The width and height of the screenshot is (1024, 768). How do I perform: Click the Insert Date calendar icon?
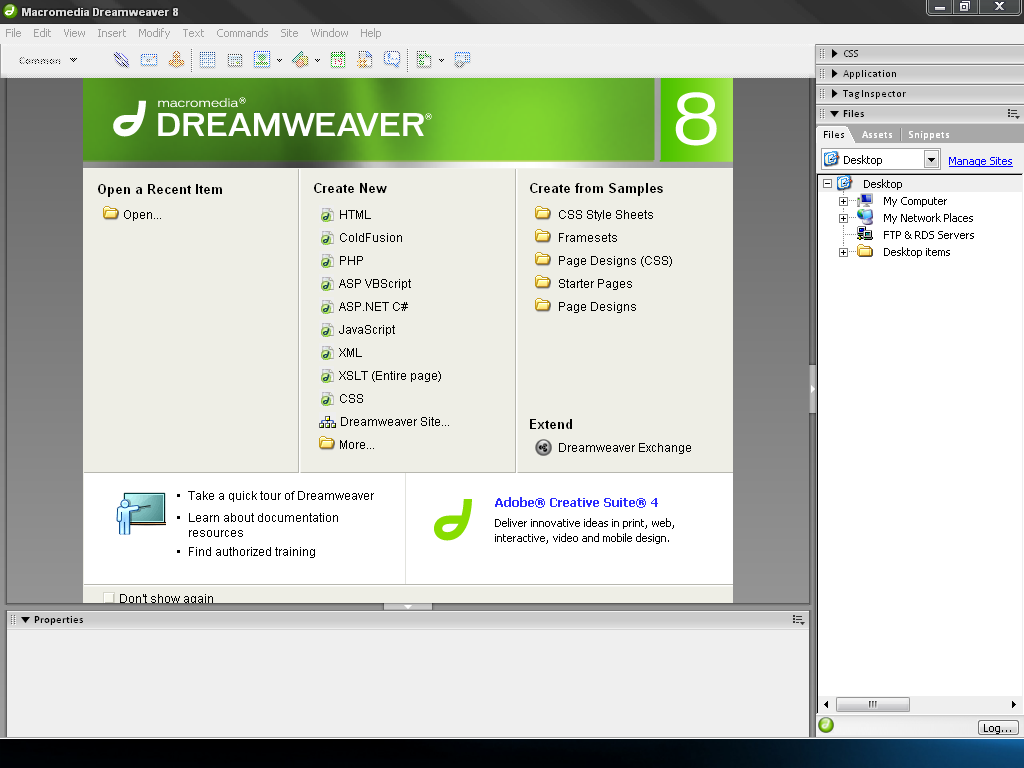pyautogui.click(x=338, y=60)
